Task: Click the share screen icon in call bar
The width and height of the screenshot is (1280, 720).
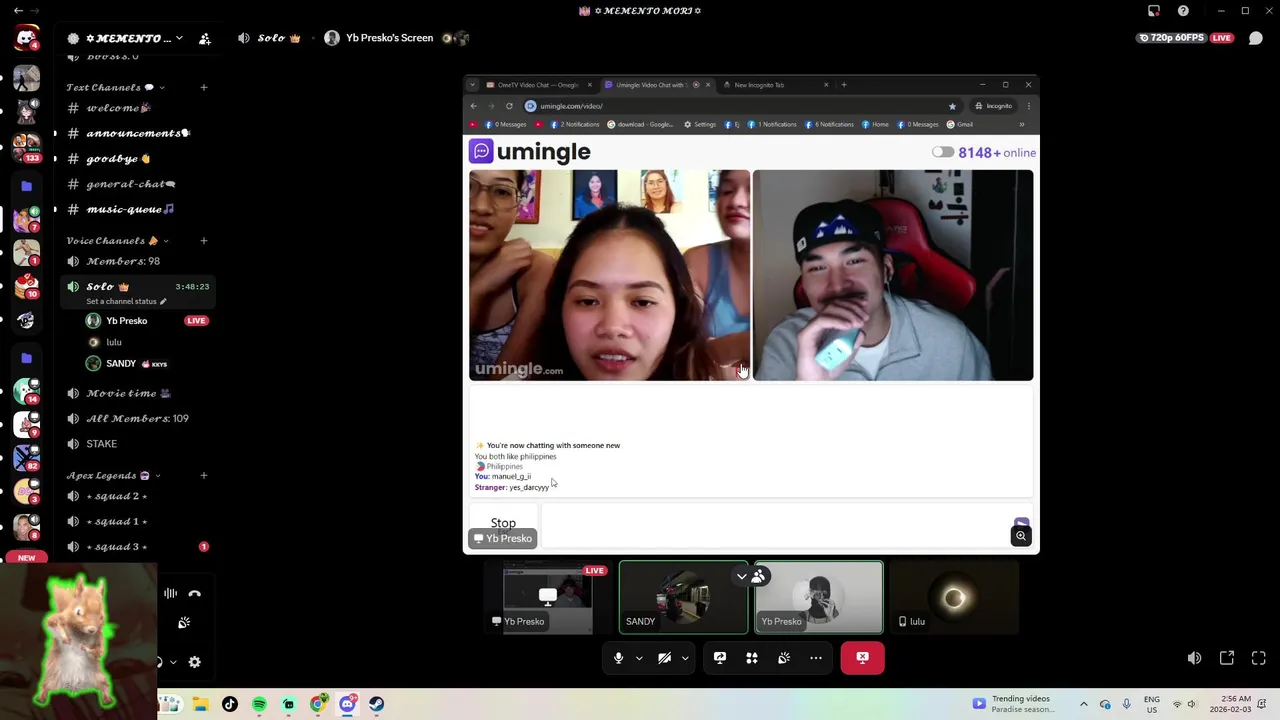Action: point(720,658)
